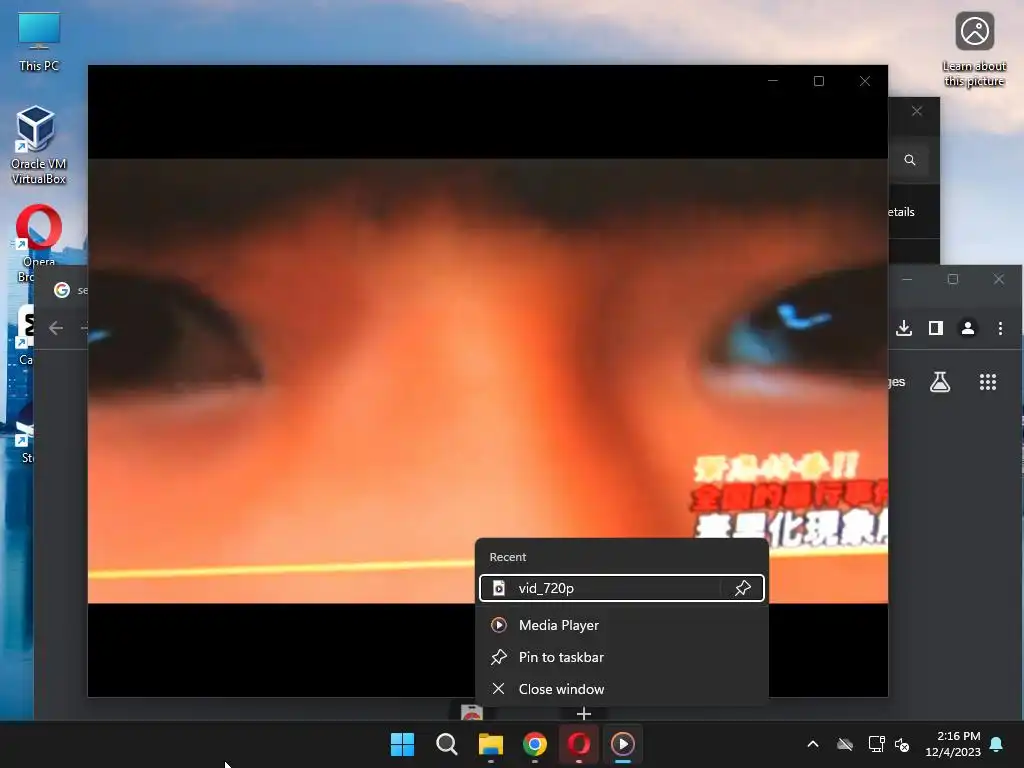Viewport: 1024px width, 768px height.
Task: Select Media Player in the jump list
Action: (621, 625)
